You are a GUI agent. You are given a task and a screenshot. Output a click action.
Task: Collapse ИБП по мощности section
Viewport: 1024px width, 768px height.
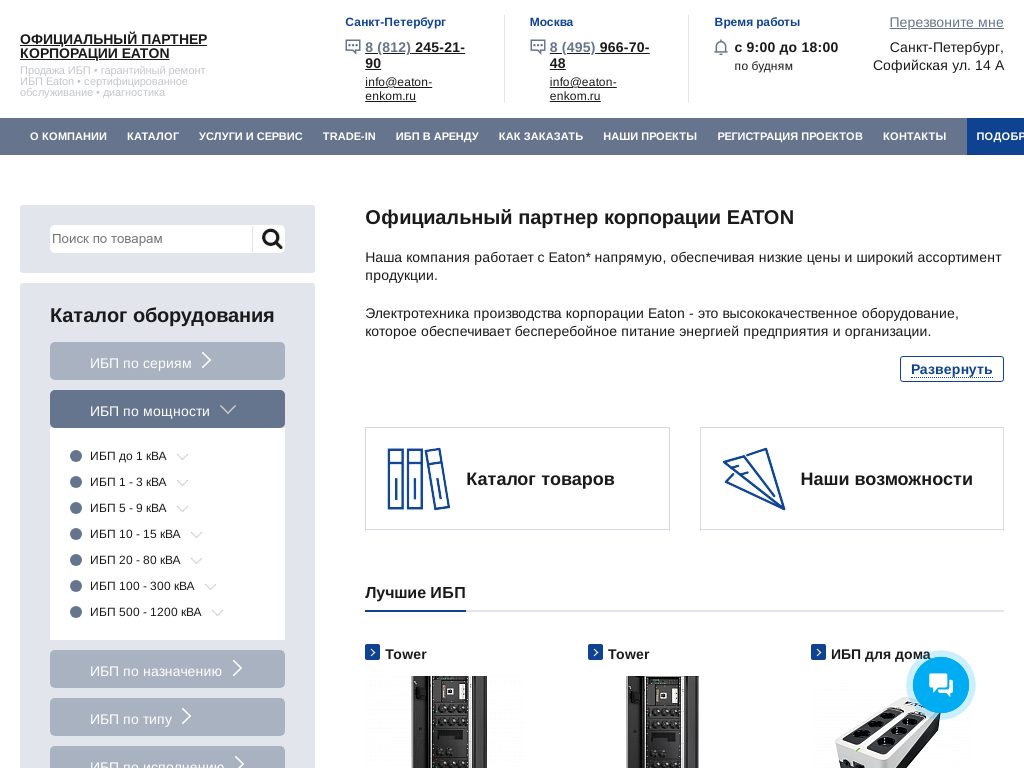[x=167, y=409]
